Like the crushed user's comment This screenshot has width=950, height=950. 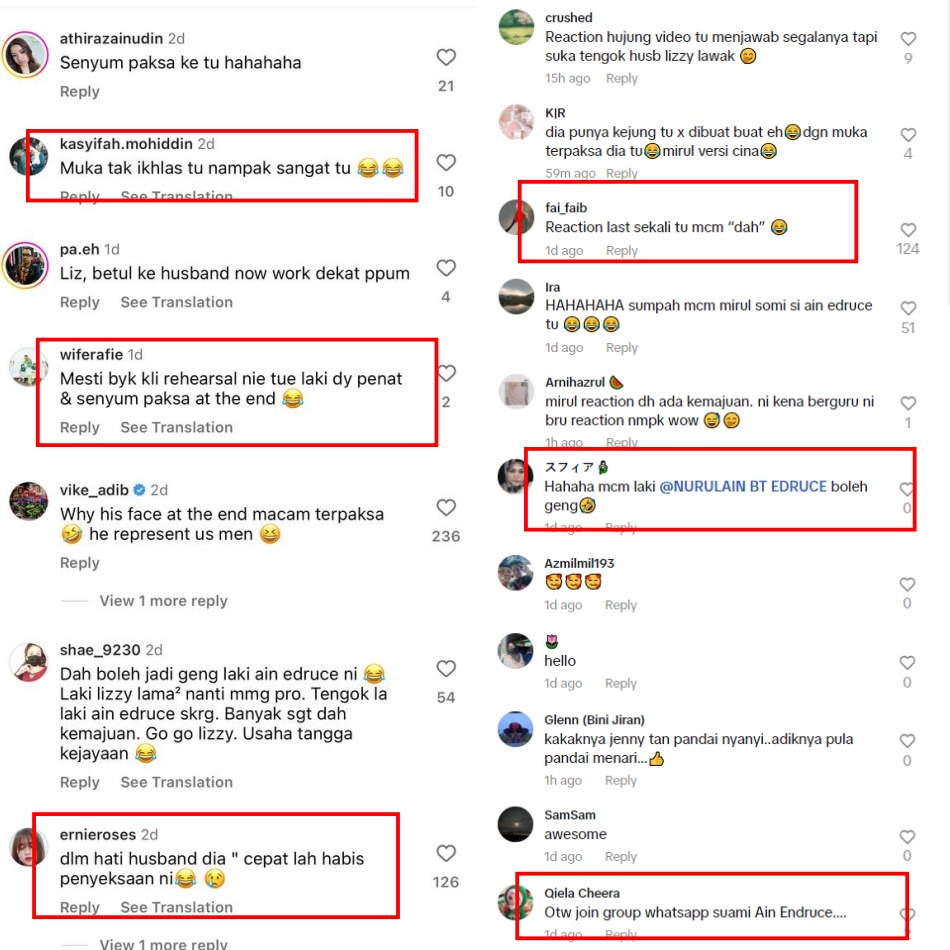click(x=908, y=39)
